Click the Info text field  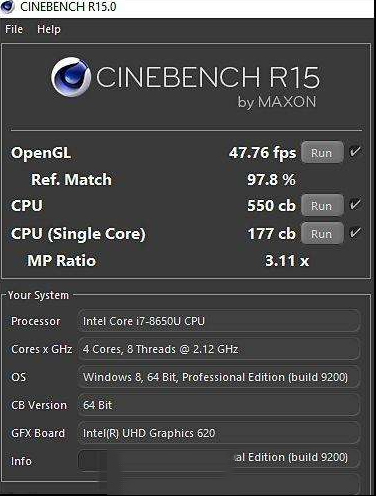click(x=219, y=459)
